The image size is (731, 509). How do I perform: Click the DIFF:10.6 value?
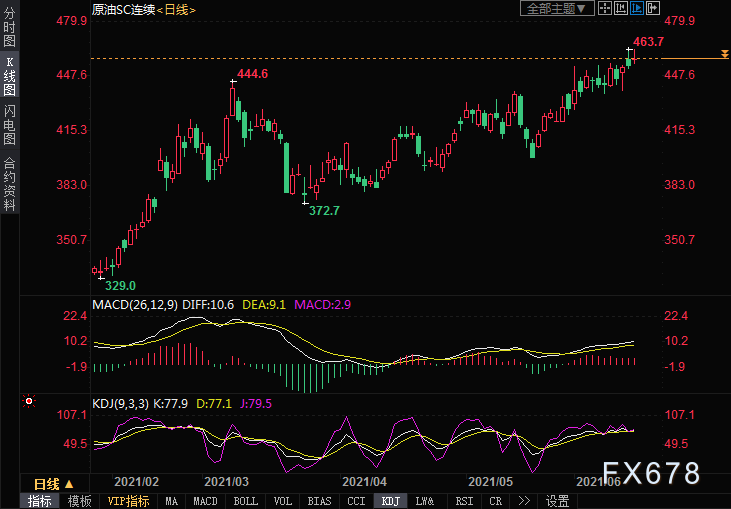click(208, 305)
